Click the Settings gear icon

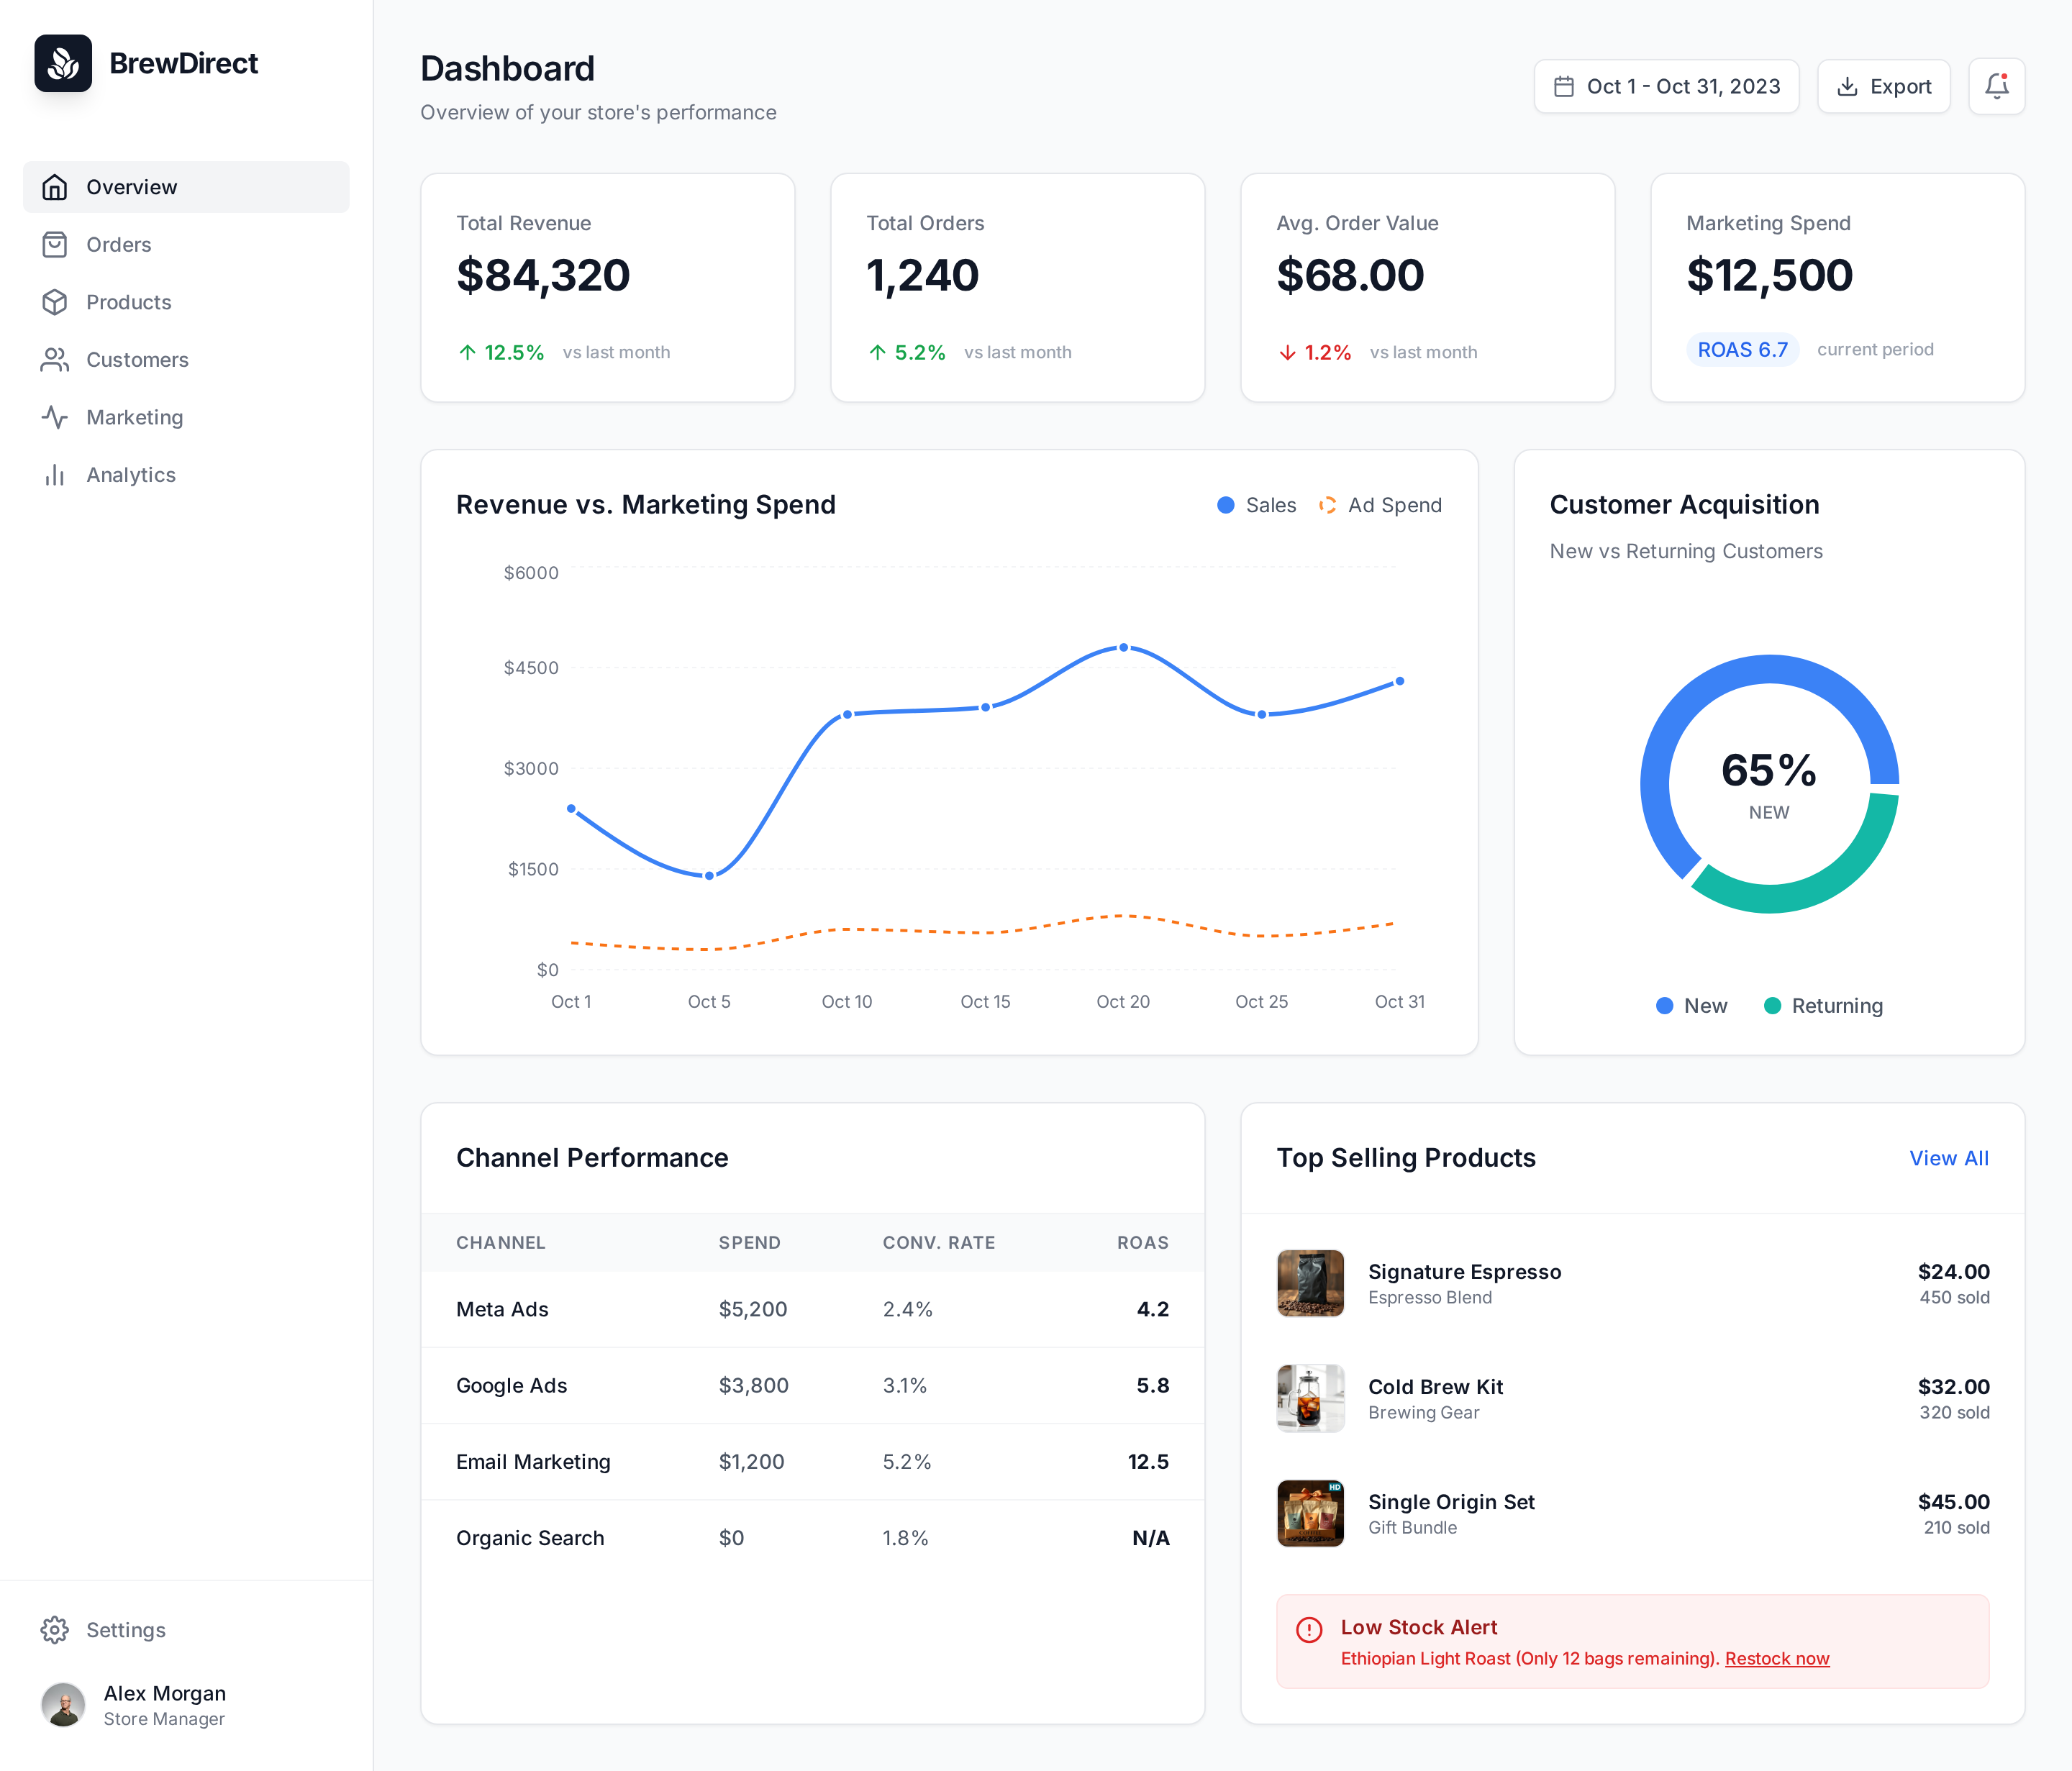55,1630
